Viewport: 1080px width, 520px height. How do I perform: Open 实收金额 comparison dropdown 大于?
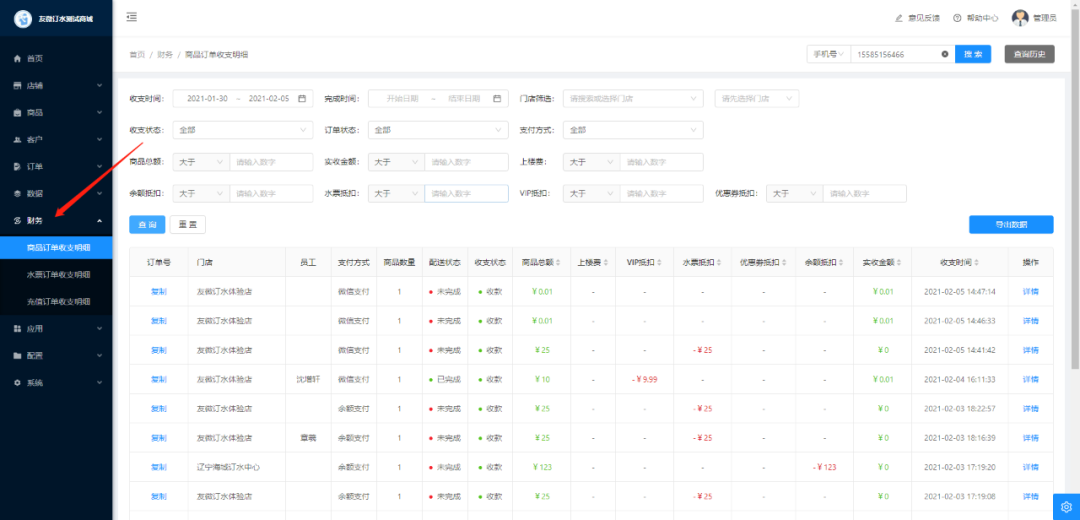pyautogui.click(x=396, y=162)
